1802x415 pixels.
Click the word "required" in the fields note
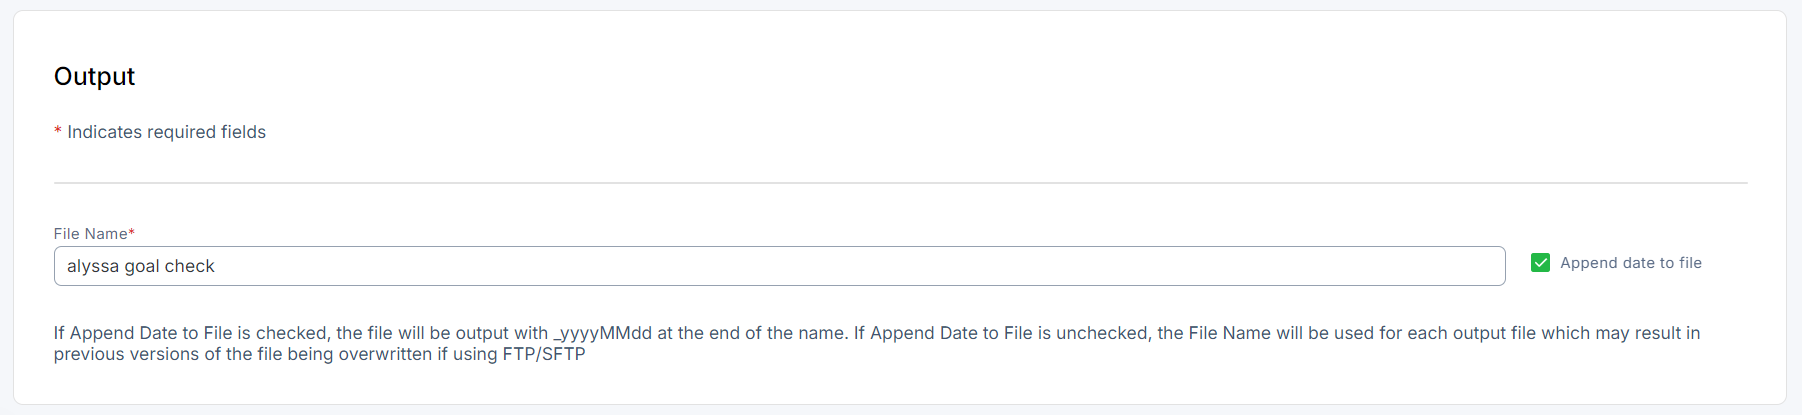click(182, 132)
